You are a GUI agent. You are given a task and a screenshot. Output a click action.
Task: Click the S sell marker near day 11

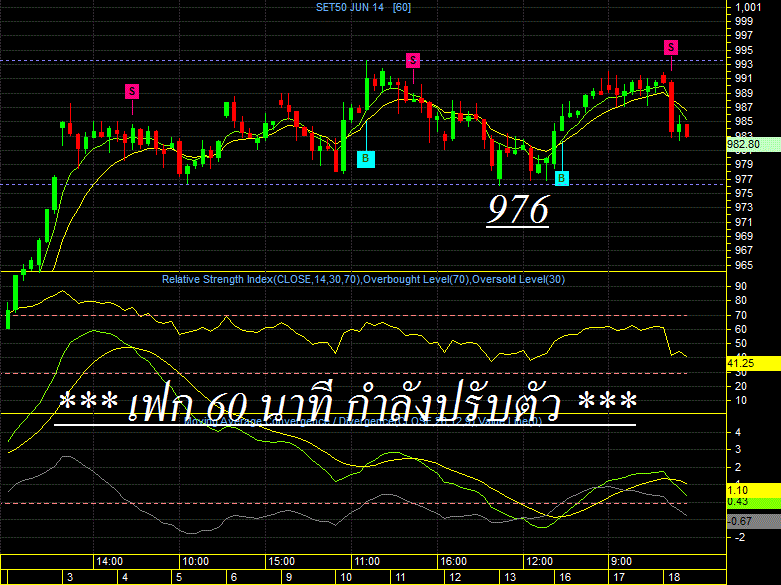[413, 60]
